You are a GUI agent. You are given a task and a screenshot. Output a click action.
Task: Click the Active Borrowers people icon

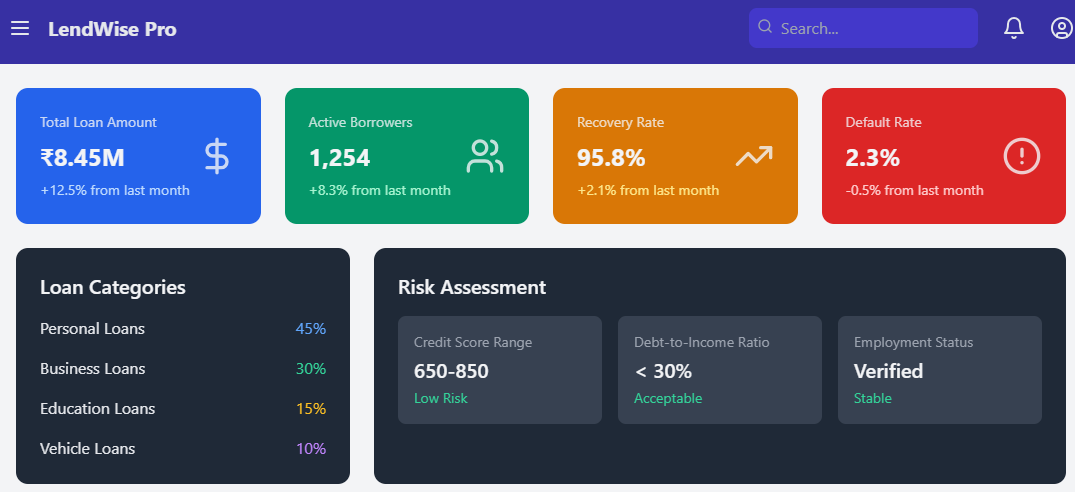[485, 157]
